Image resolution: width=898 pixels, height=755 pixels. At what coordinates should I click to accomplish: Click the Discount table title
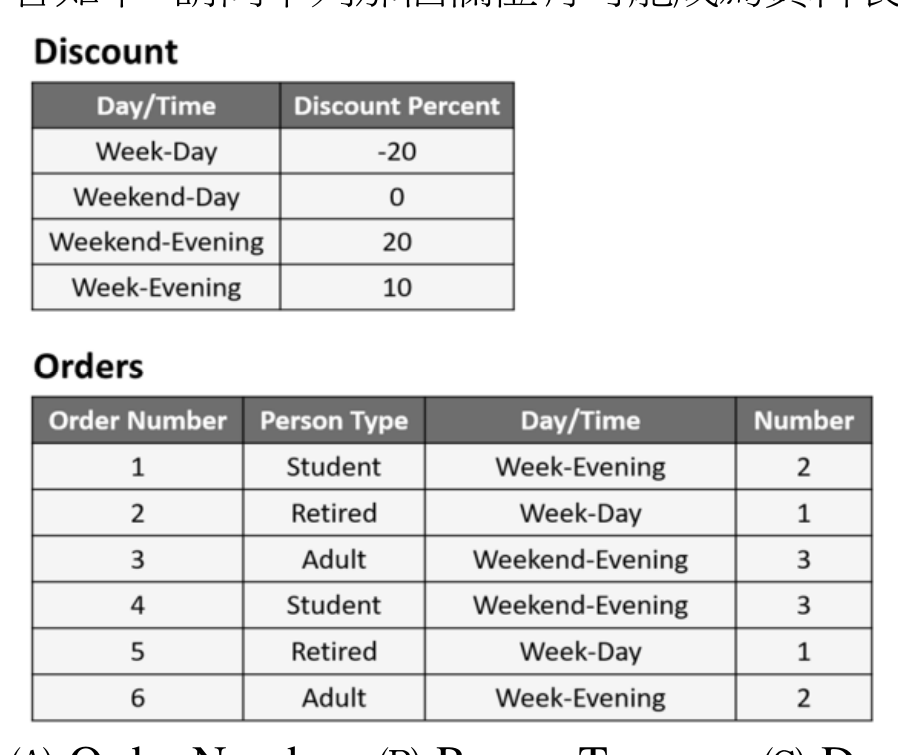click(106, 52)
